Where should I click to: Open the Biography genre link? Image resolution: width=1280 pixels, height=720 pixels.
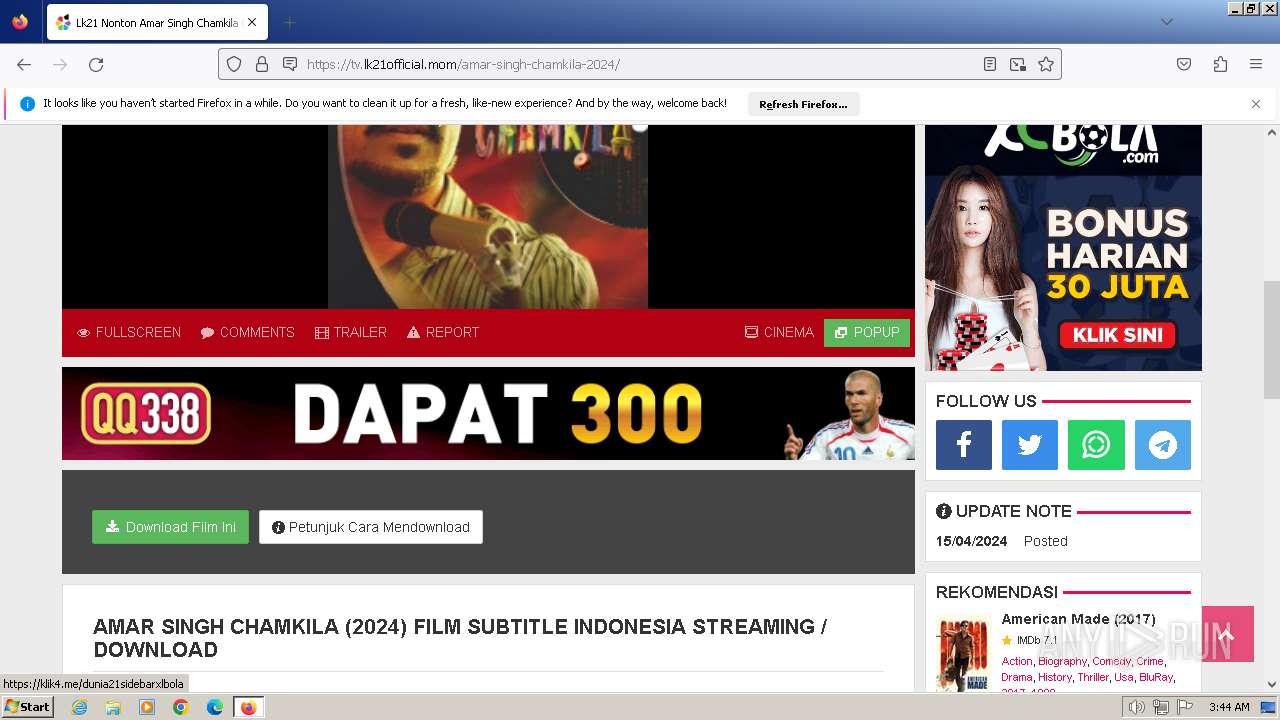[1062, 661]
